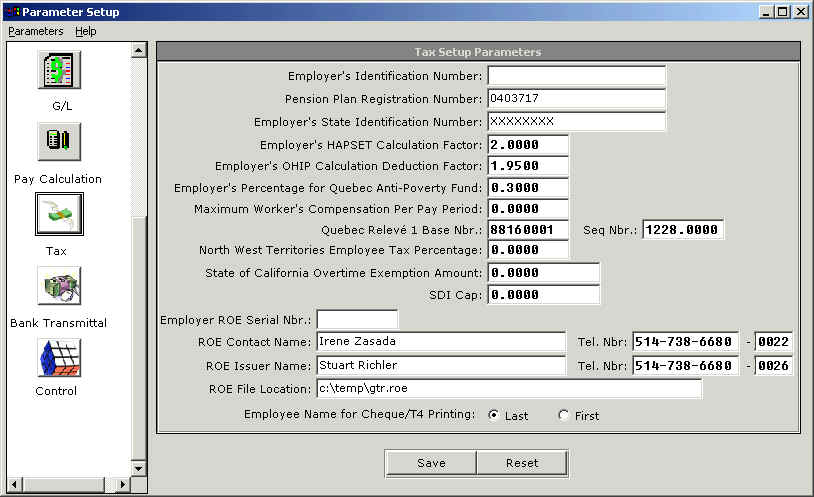Open the Bank Transmittal icon

[x=59, y=286]
